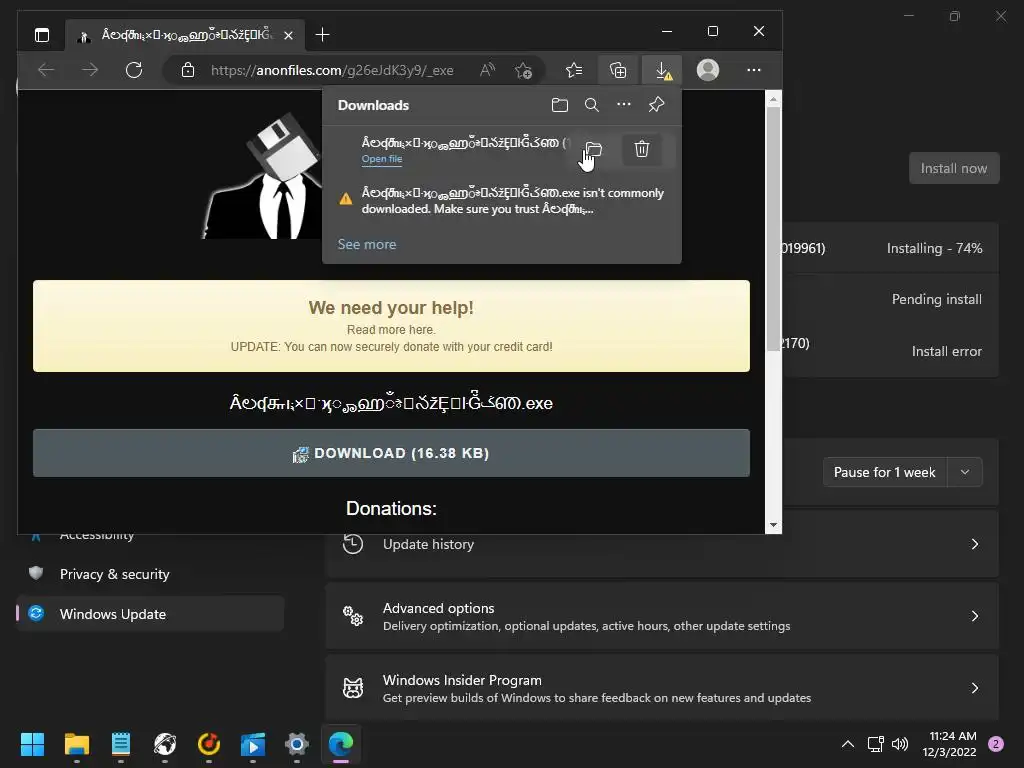Image resolution: width=1024 pixels, height=768 pixels.
Task: Add this page to favorites
Action: pos(523,70)
